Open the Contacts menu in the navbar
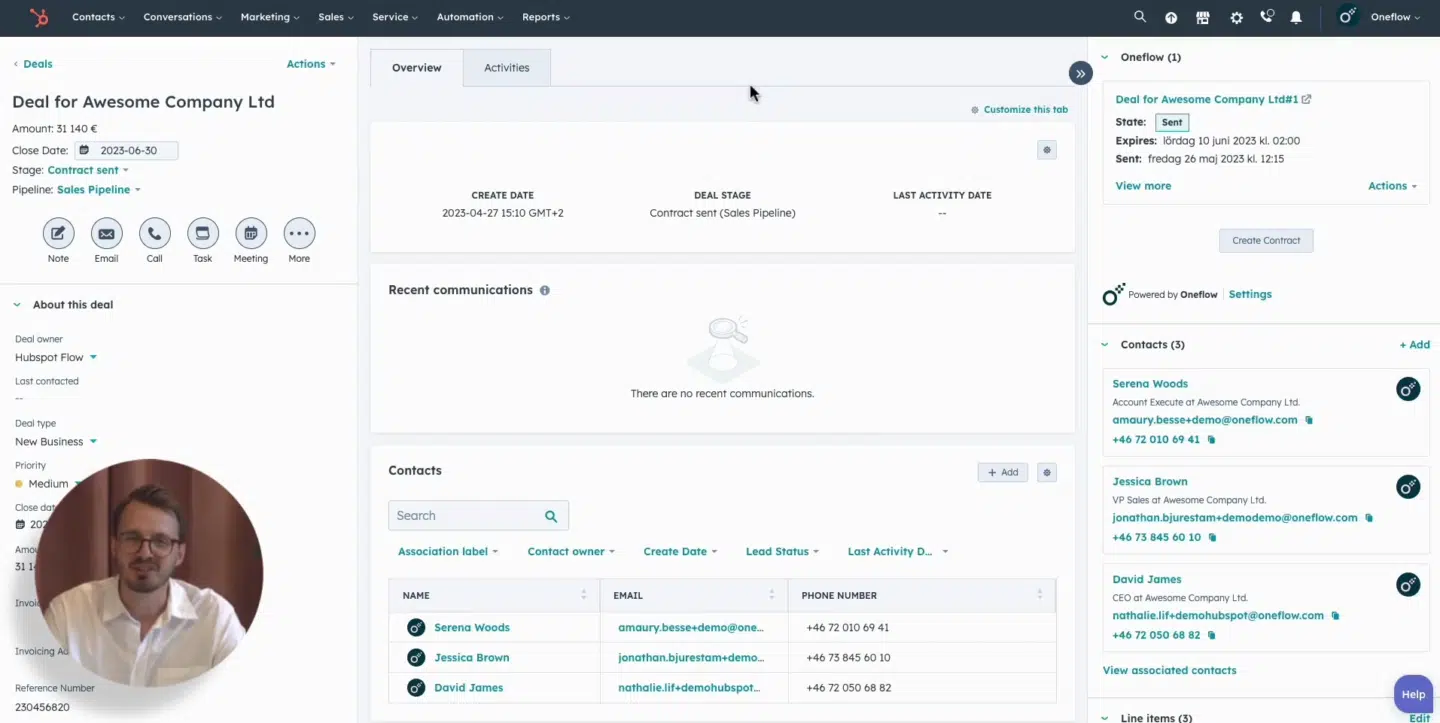The image size is (1440, 723). pyautogui.click(x=98, y=17)
